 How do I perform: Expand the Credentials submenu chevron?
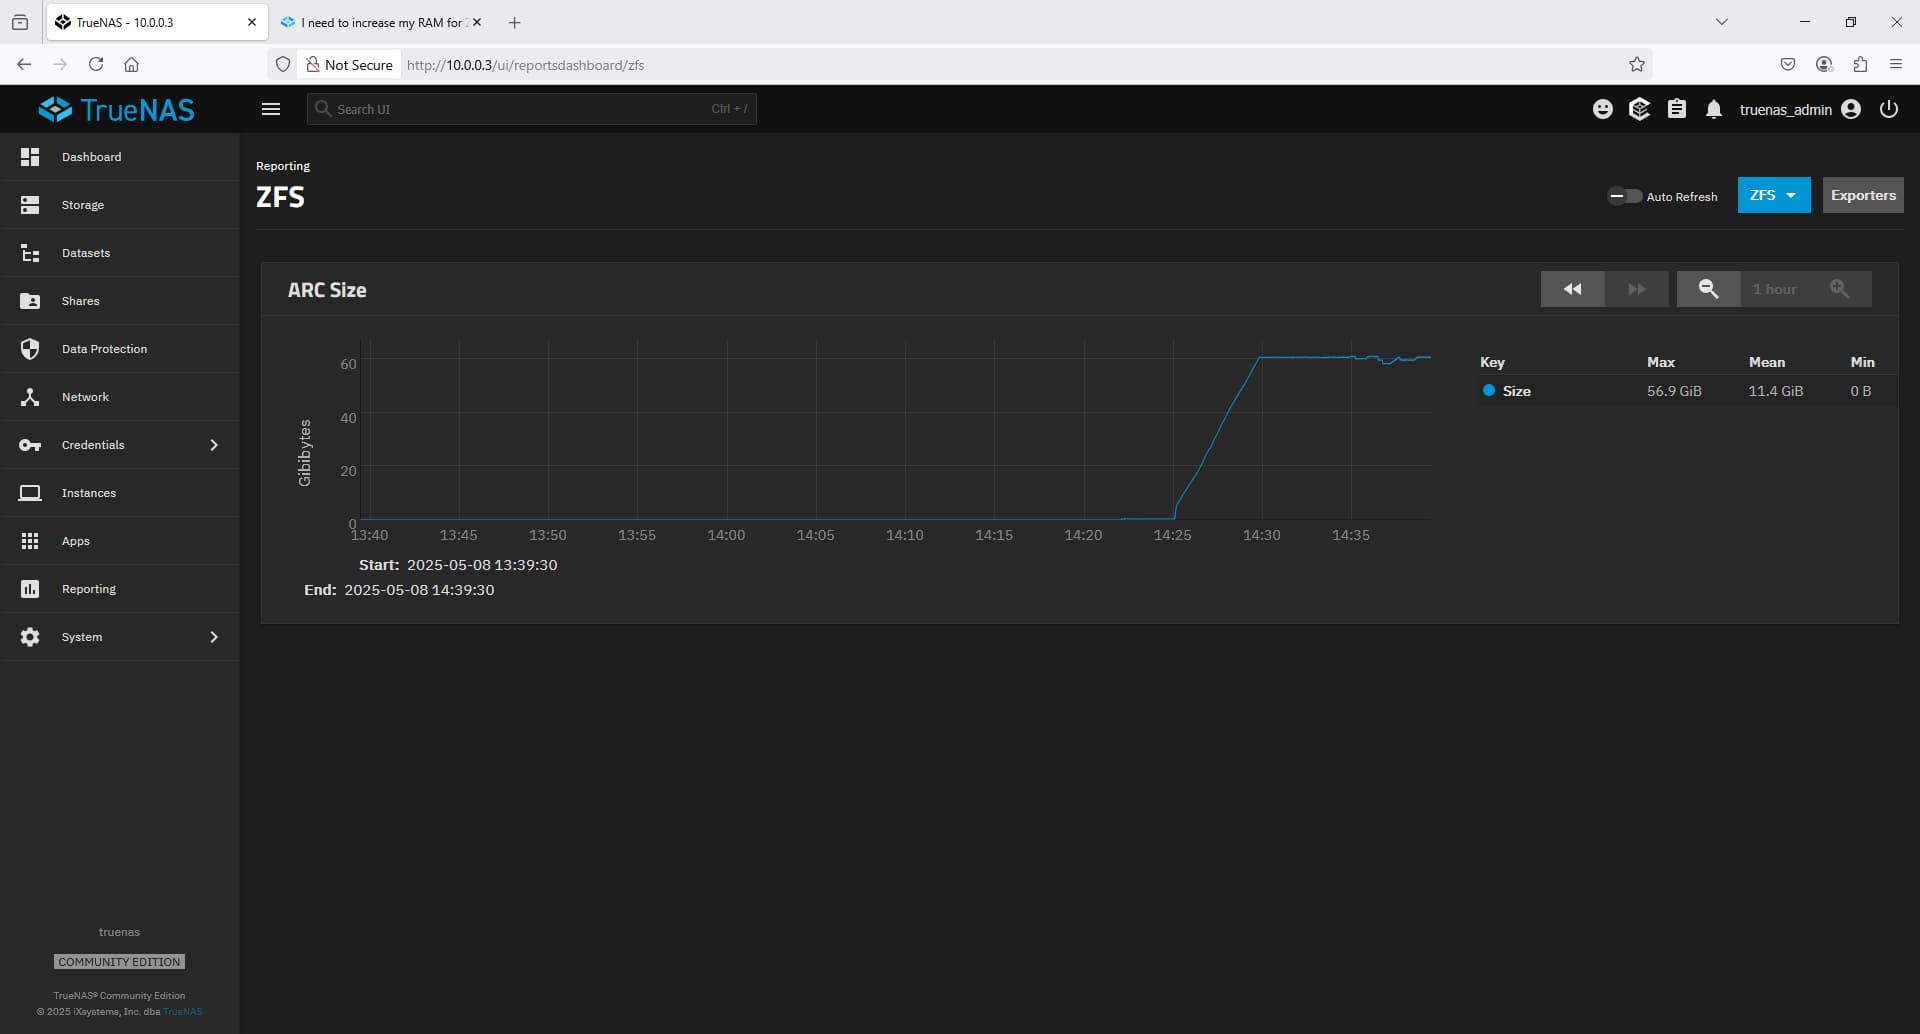pyautogui.click(x=214, y=445)
